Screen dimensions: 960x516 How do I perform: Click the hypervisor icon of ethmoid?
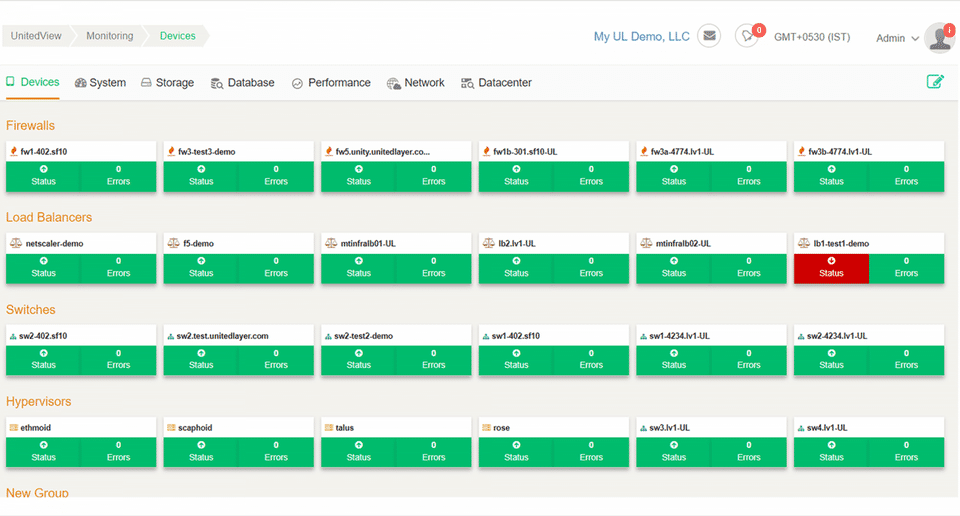(x=13, y=427)
